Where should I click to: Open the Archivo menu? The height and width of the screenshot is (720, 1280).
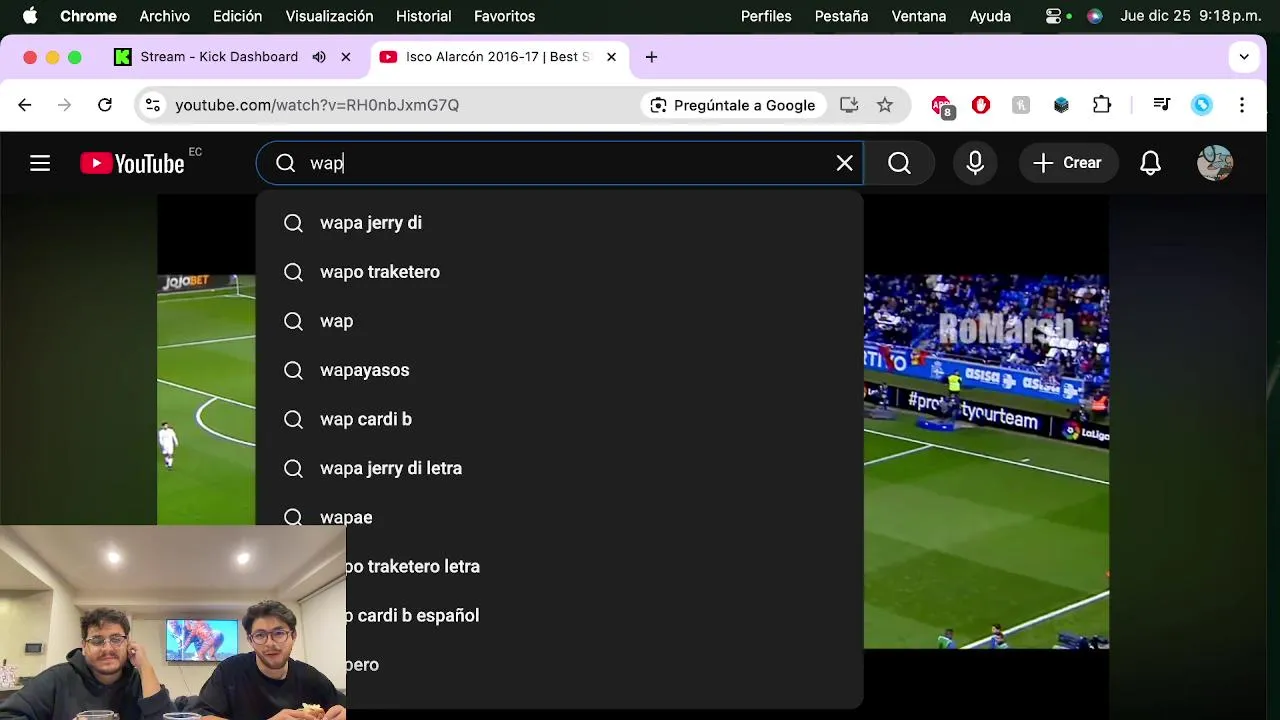click(x=164, y=16)
